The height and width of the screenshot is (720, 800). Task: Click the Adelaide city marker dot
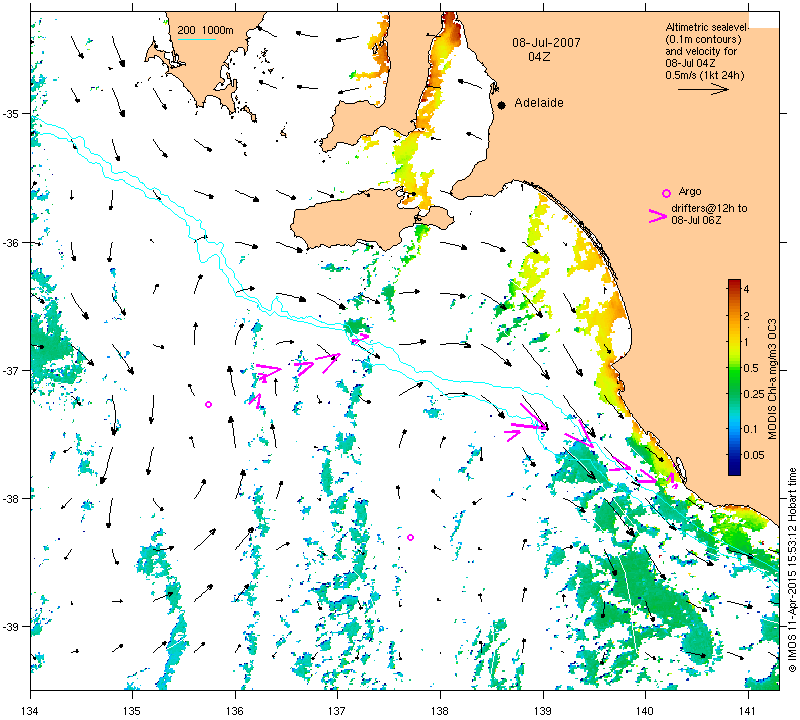click(502, 105)
